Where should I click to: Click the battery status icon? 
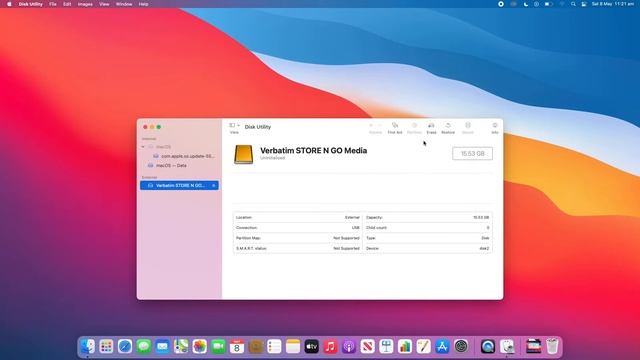coord(549,4)
